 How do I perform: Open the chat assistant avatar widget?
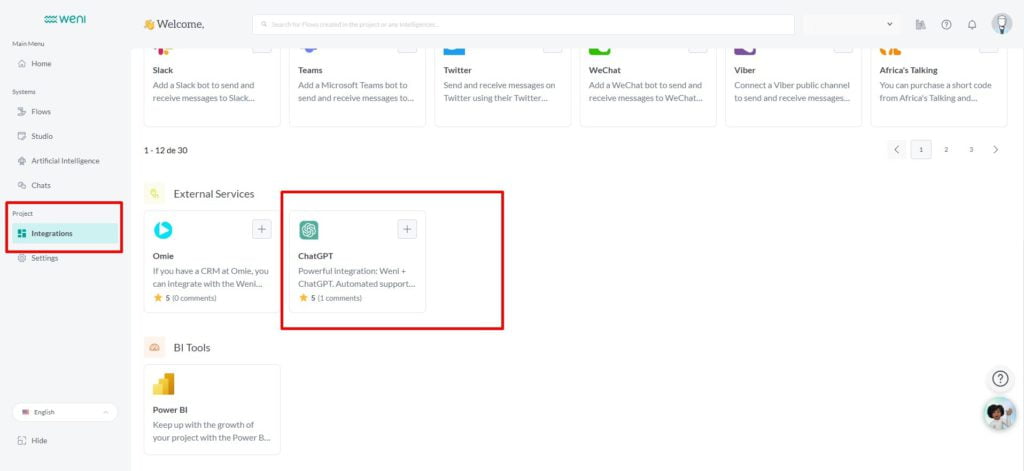pos(999,414)
